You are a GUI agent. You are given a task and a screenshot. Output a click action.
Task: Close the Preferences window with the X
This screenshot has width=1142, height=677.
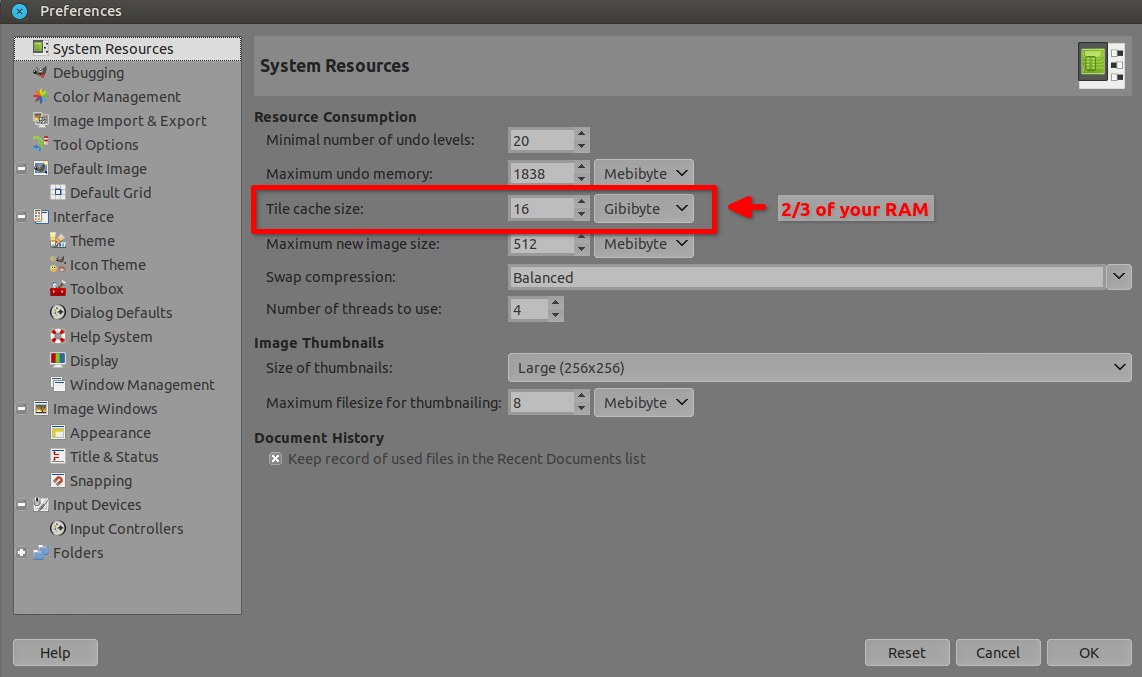tap(20, 11)
